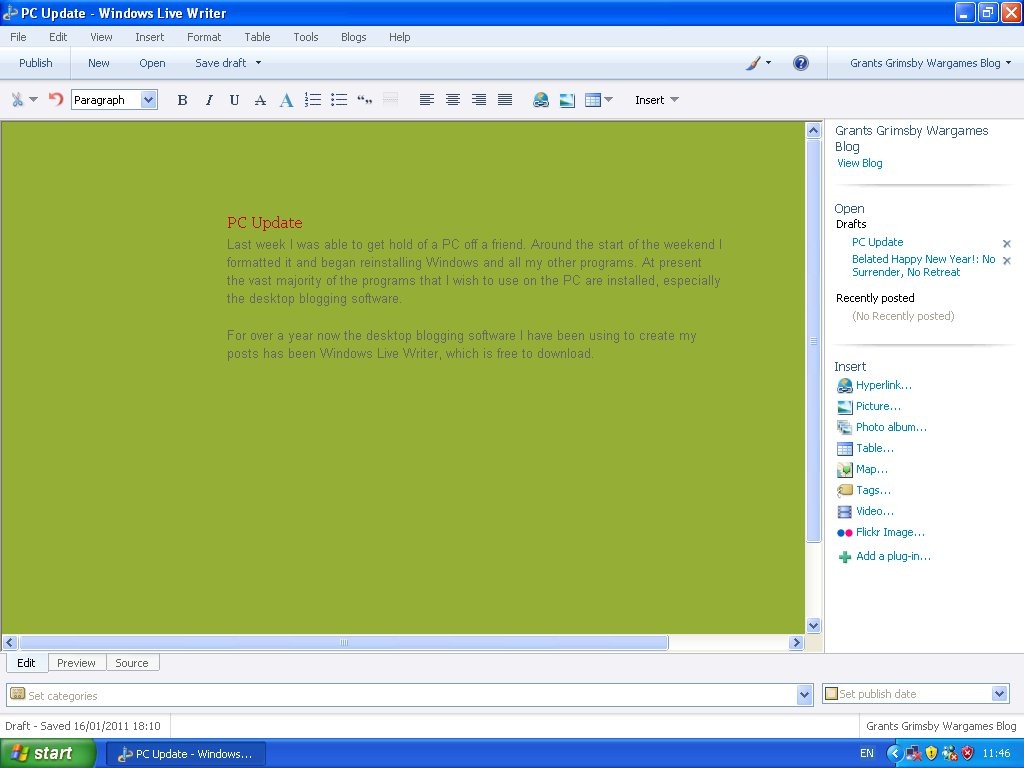This screenshot has width=1024, height=768.
Task: Open Grants Grimsby Wargames Blog dropdown
Action: pos(930,63)
